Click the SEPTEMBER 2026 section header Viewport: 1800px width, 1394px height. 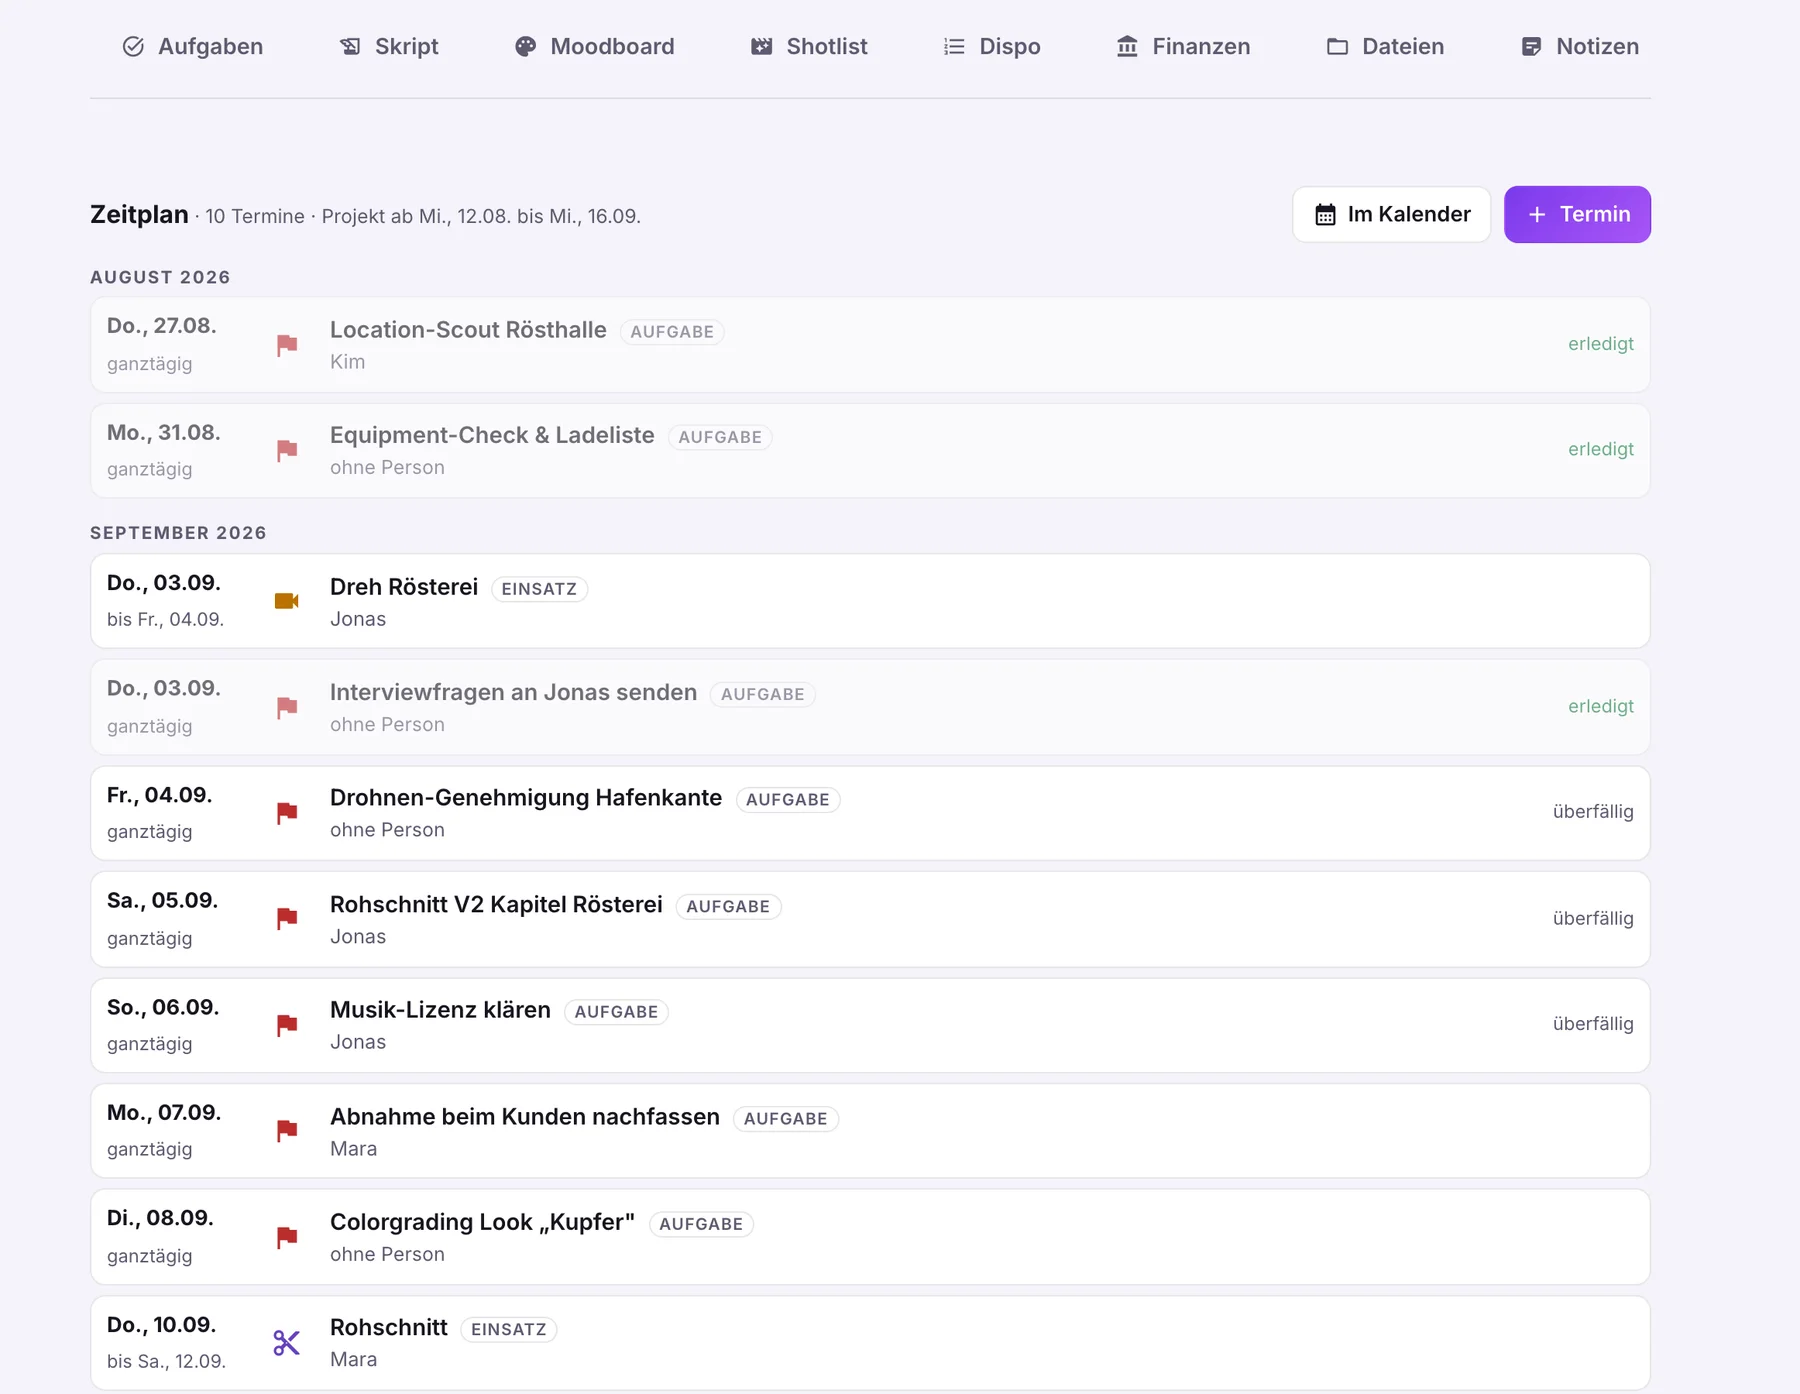click(x=178, y=533)
